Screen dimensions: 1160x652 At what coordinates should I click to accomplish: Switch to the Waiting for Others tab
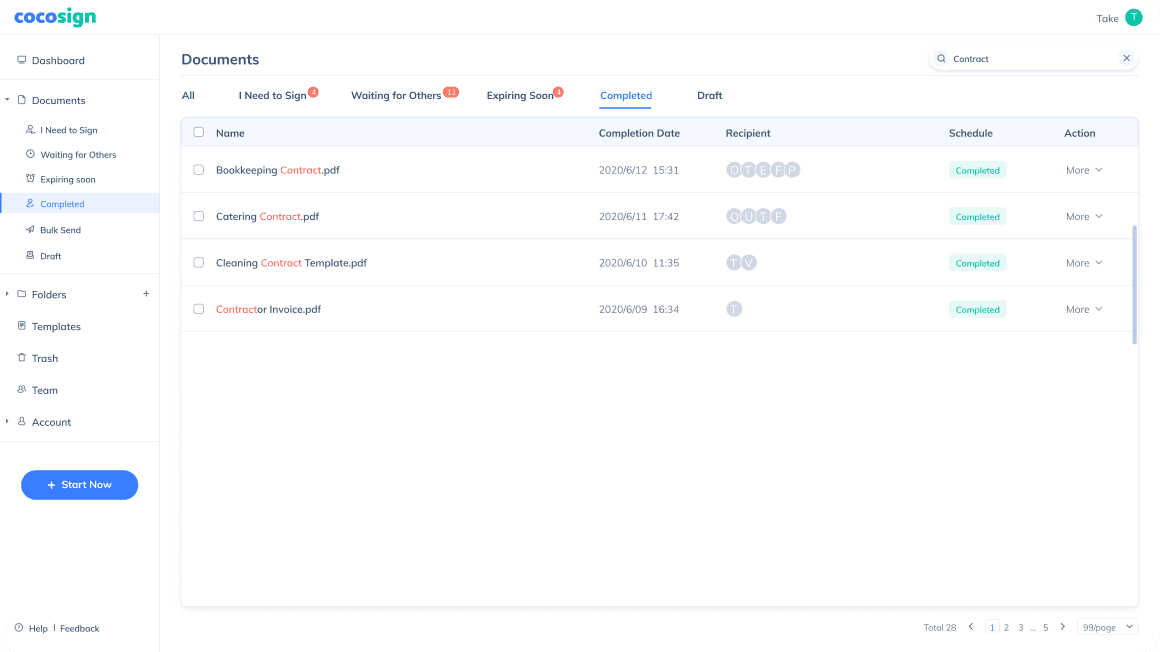(x=396, y=96)
